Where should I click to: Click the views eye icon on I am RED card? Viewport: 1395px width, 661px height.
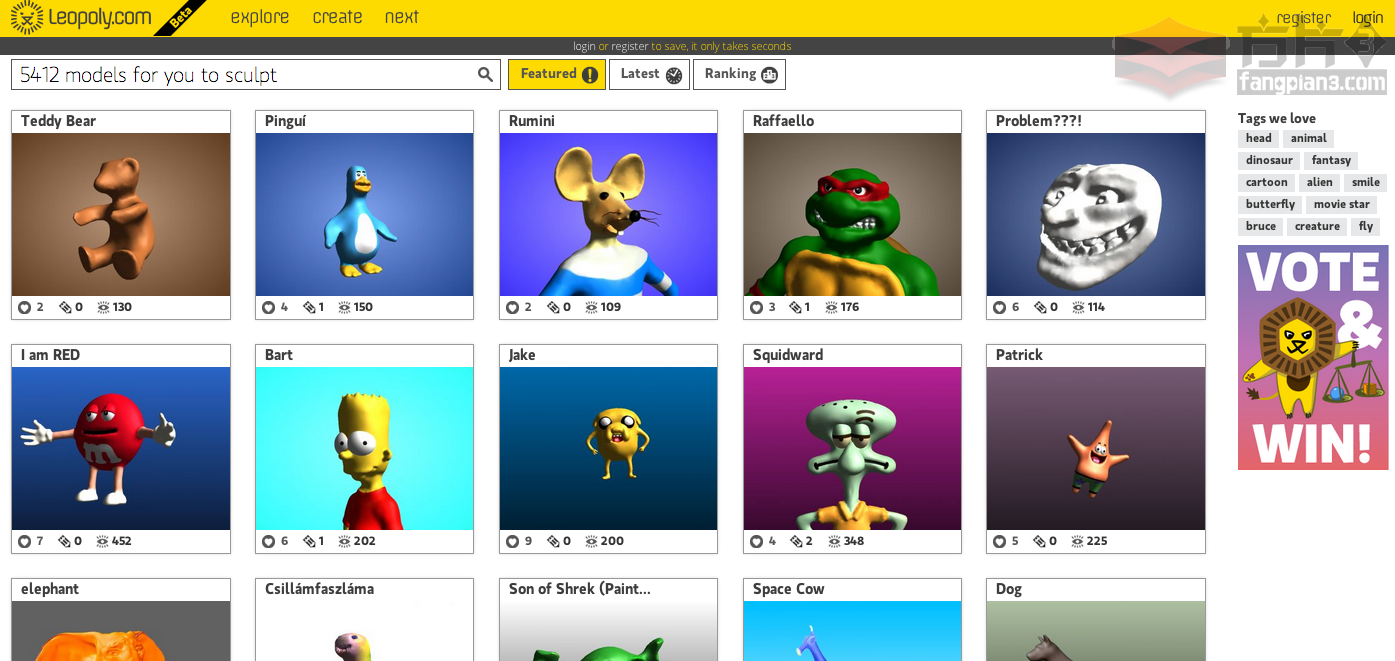point(103,542)
